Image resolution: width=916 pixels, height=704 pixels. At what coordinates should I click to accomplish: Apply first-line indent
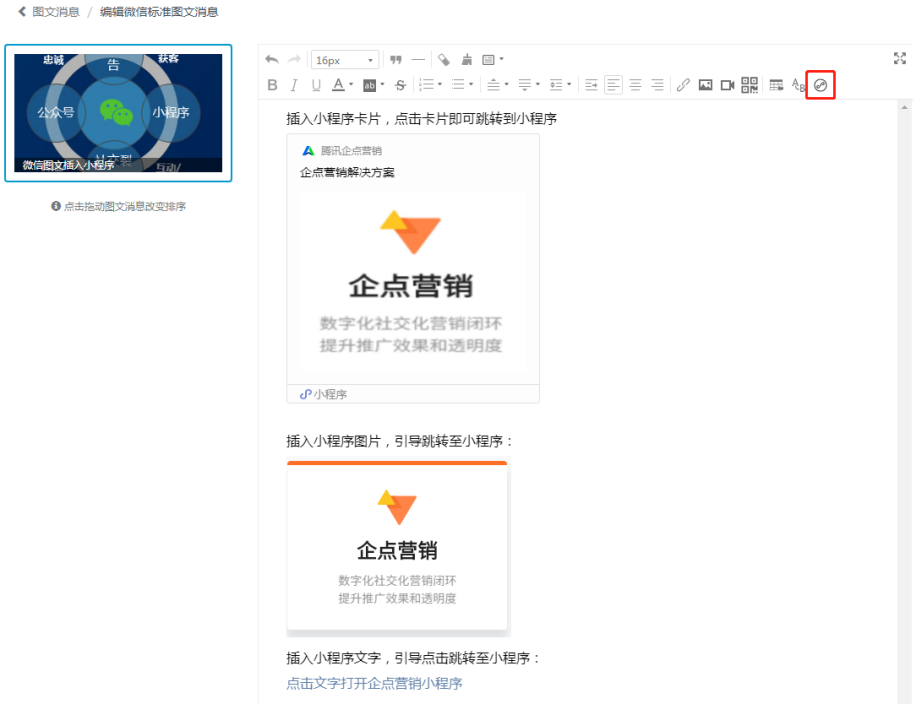pyautogui.click(x=591, y=85)
